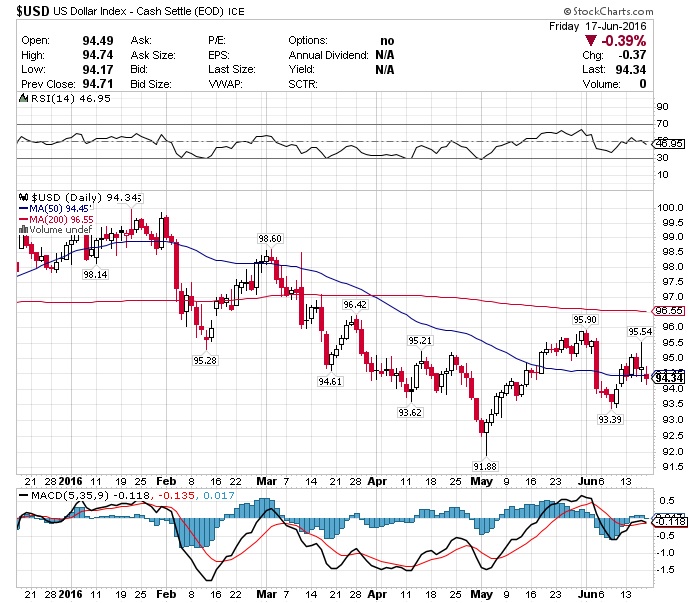Click the 94.34 last price axis tag

click(x=670, y=378)
